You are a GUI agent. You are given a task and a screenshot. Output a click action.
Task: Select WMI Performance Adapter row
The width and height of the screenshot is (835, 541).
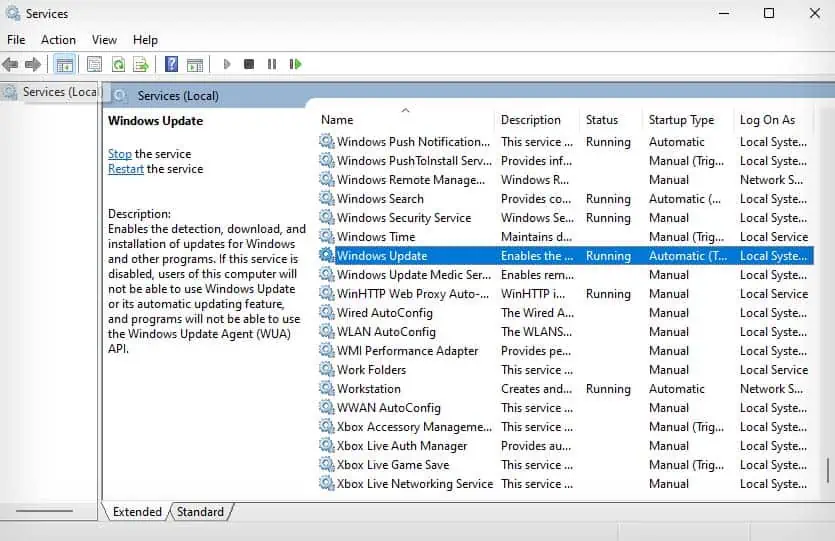566,351
